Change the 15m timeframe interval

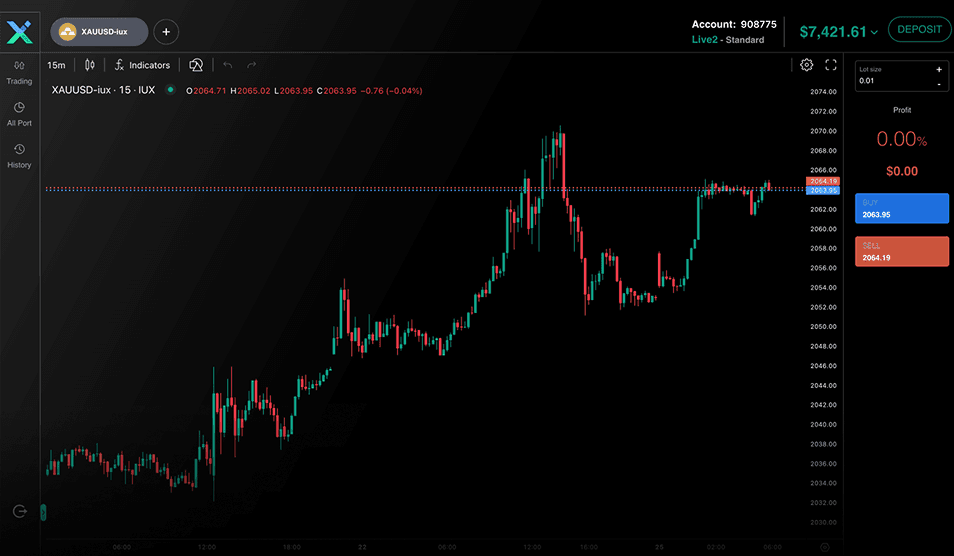[x=56, y=65]
